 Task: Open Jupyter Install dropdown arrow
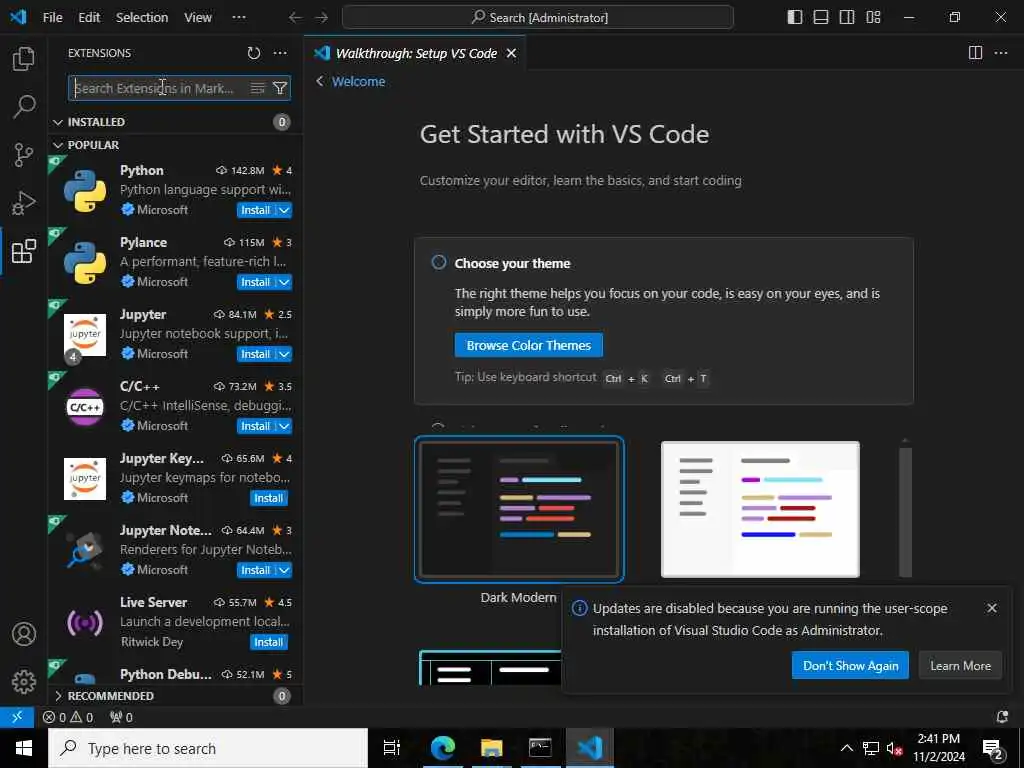click(284, 354)
